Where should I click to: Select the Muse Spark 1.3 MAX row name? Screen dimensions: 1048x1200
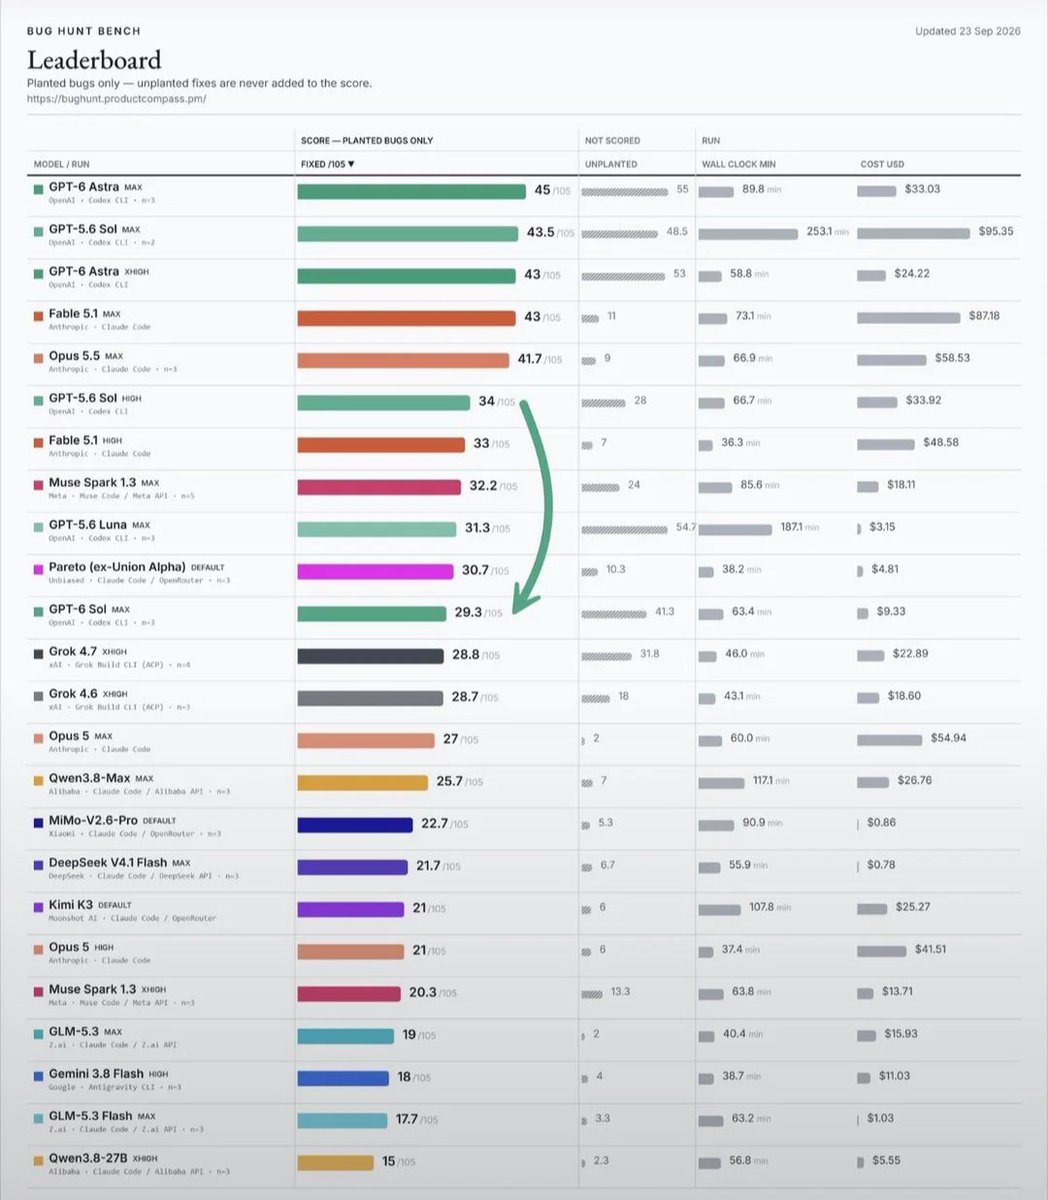pos(104,482)
